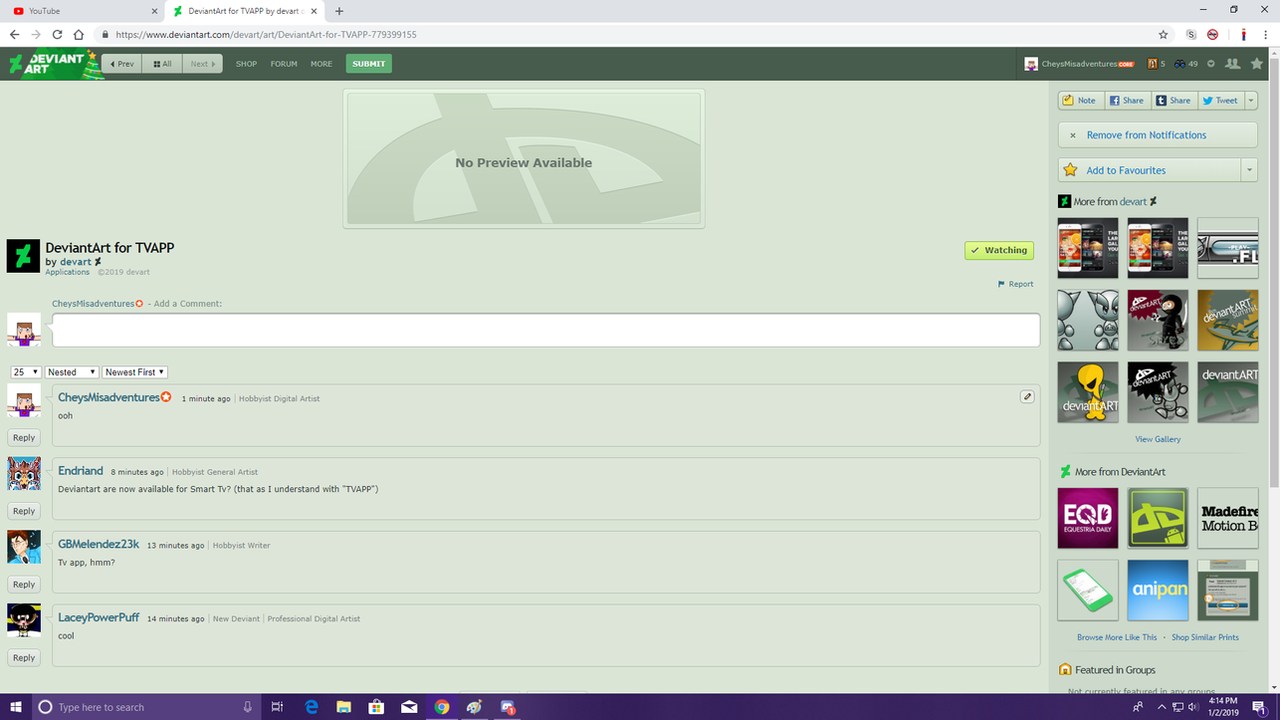Reply to CheysMisadventures comment
This screenshot has width=1280, height=720.
[24, 438]
